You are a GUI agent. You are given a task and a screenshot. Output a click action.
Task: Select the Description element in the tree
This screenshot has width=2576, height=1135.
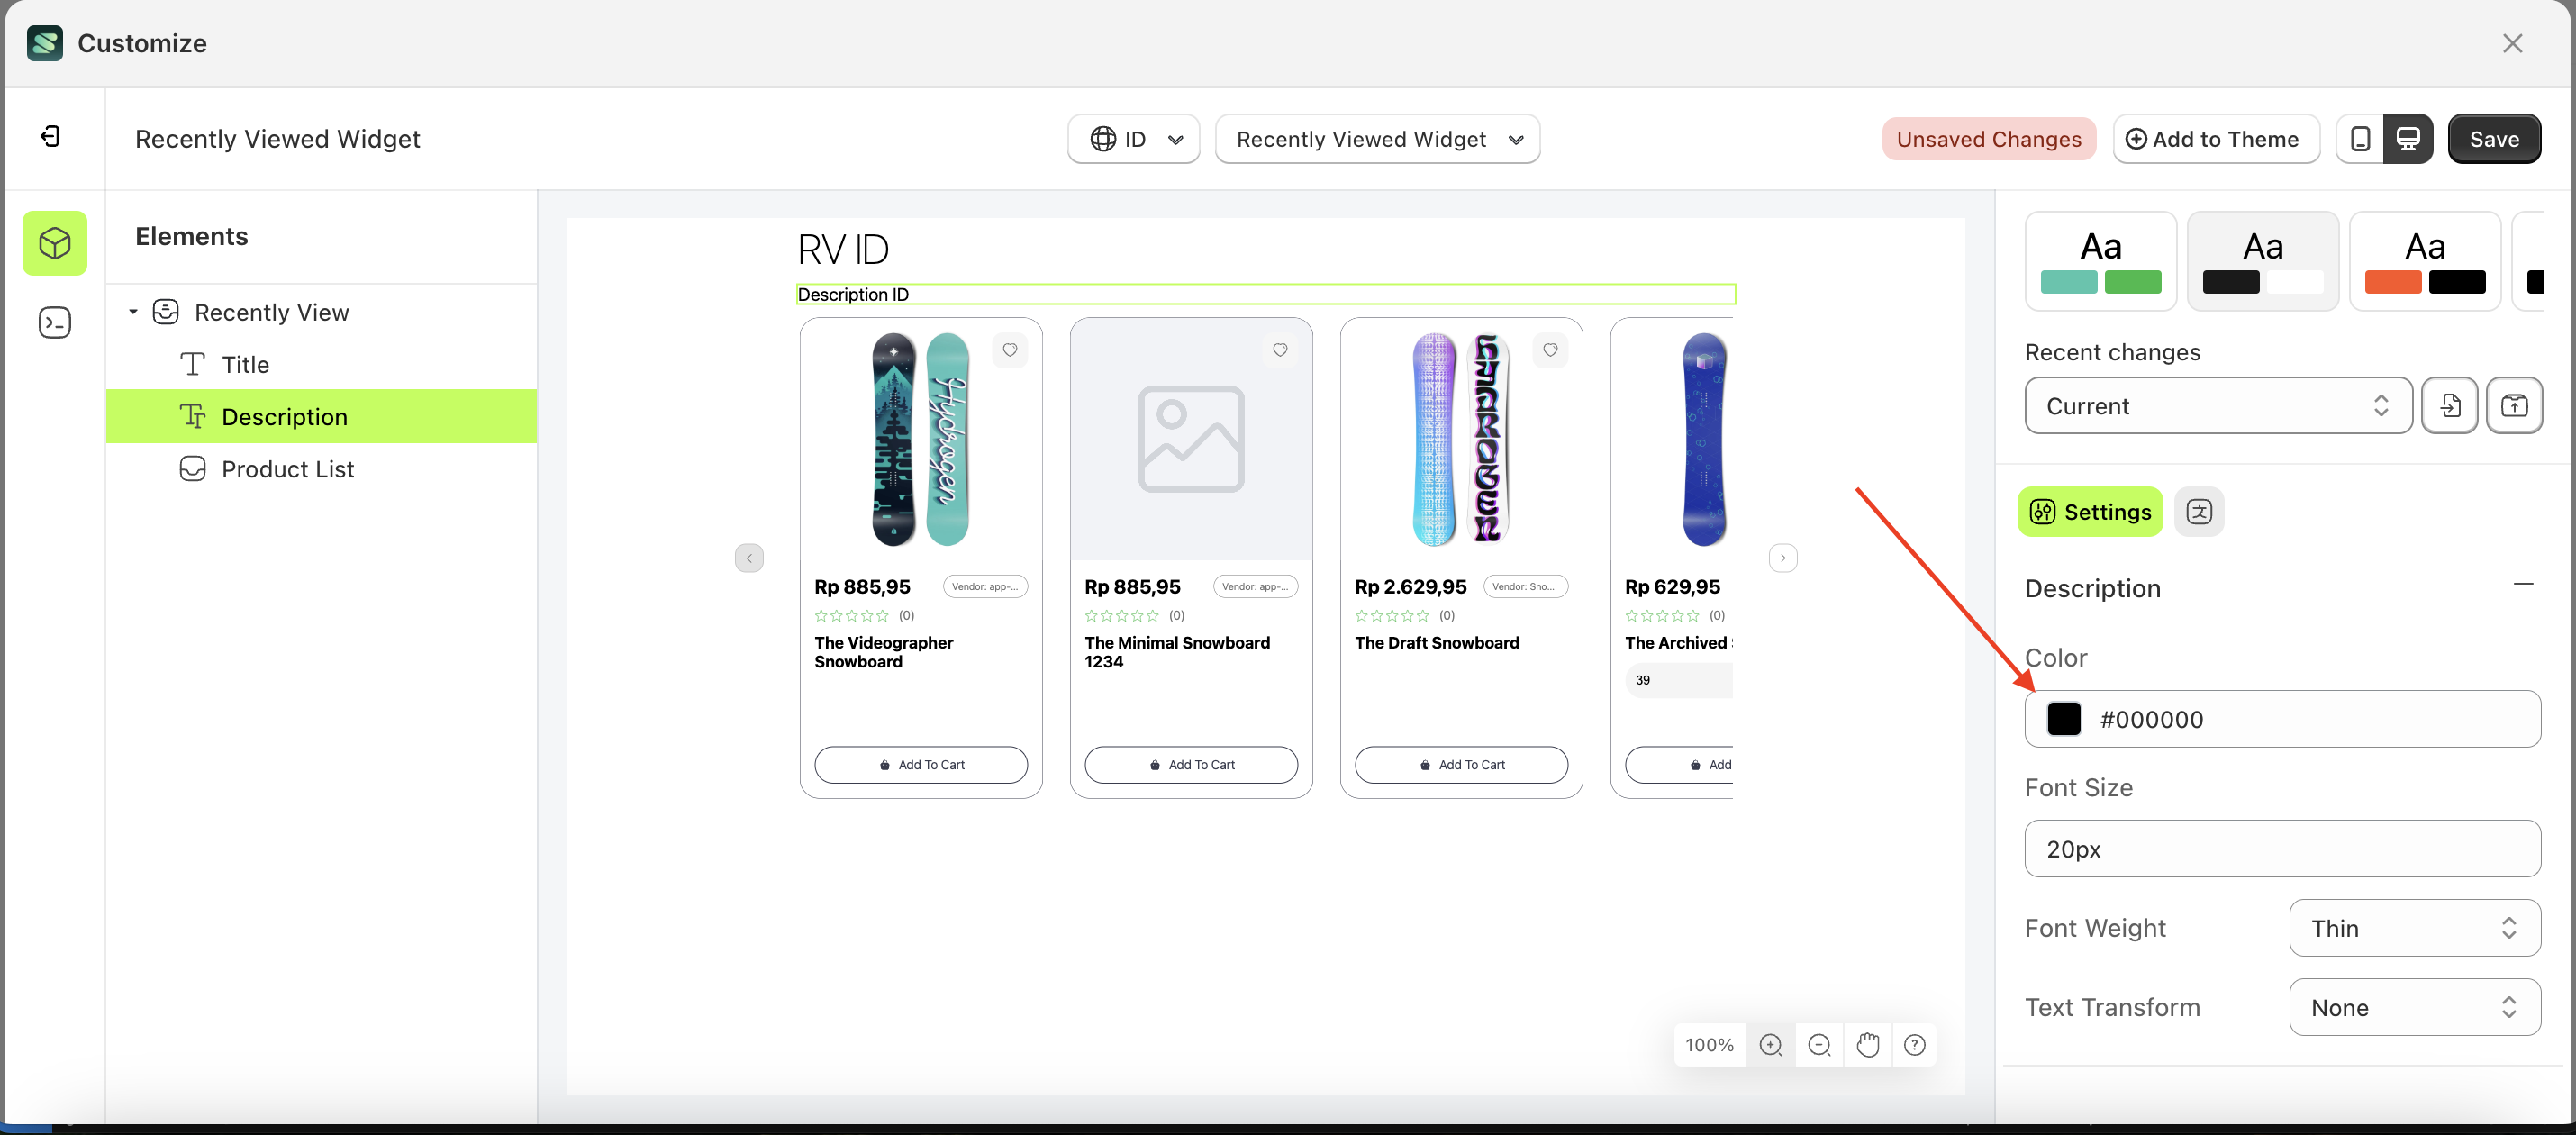click(285, 416)
